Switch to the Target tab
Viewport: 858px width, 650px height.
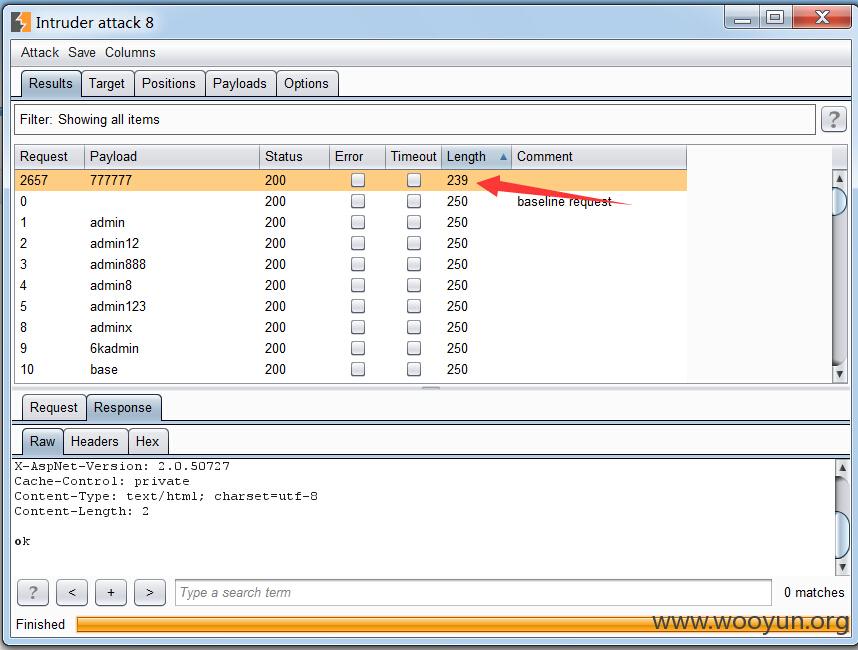(x=107, y=83)
